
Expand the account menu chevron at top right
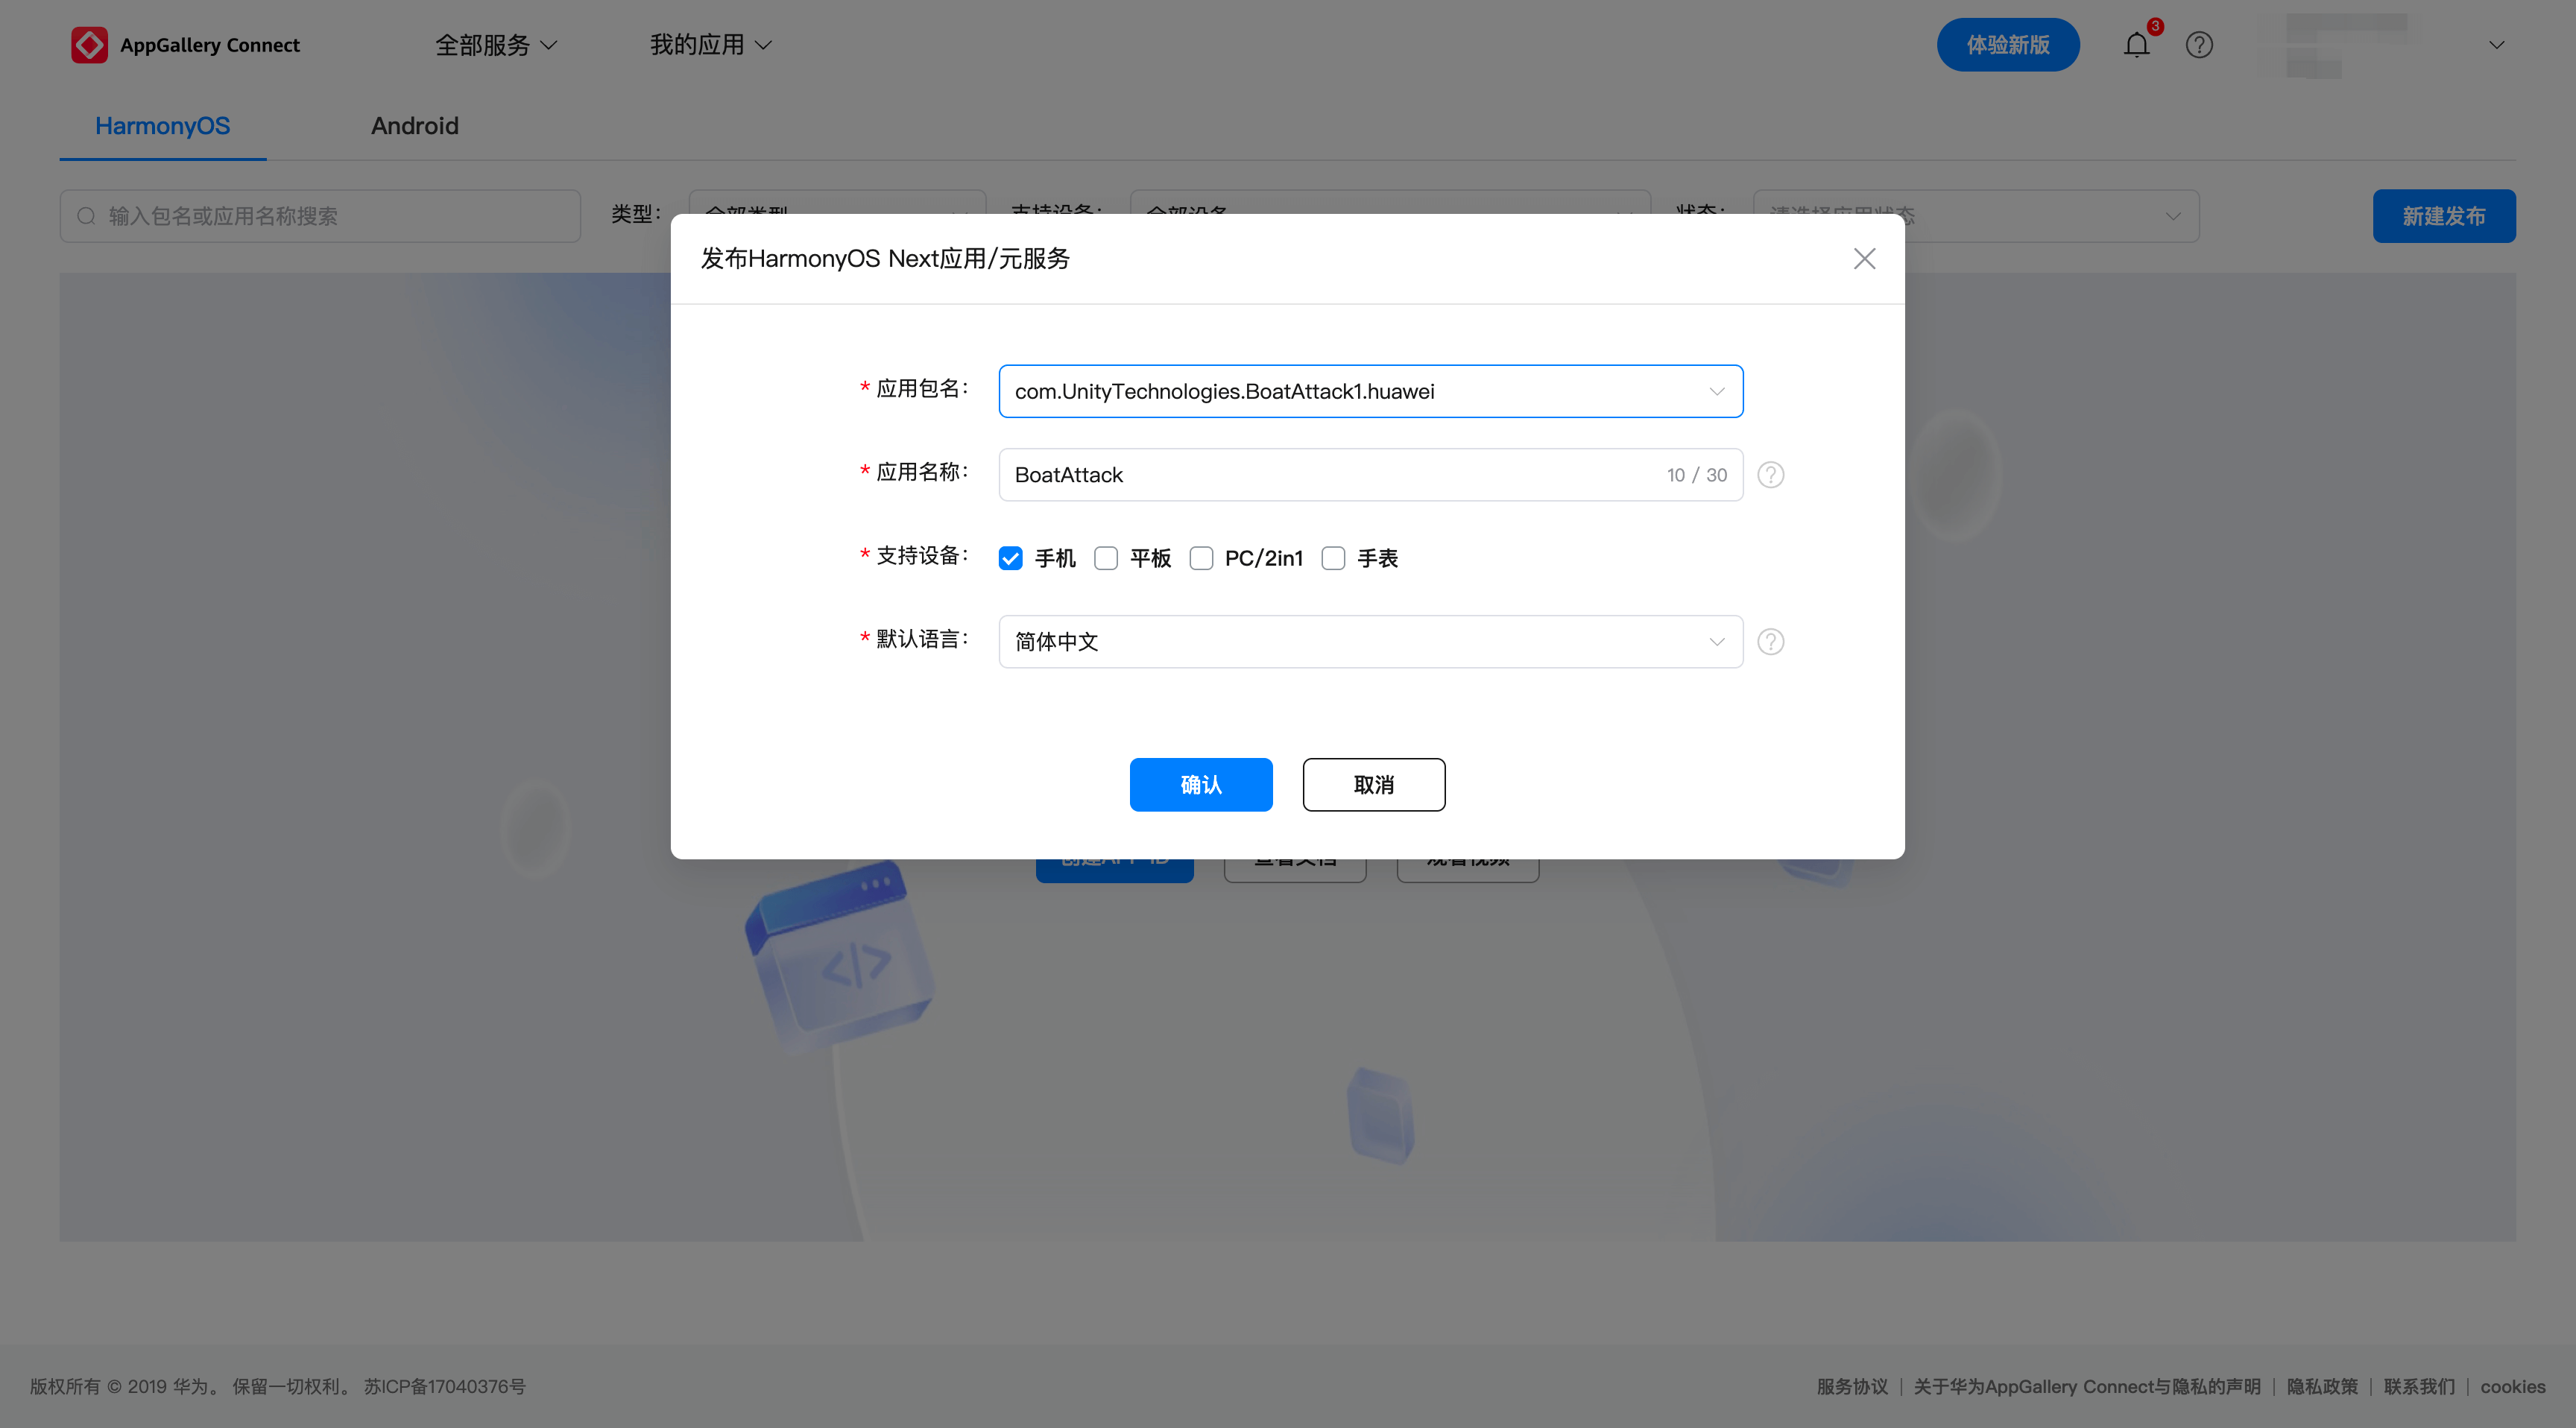[x=2496, y=45]
